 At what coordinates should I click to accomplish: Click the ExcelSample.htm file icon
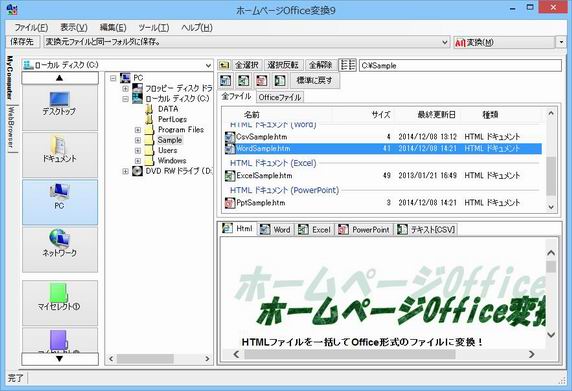tap(230, 175)
